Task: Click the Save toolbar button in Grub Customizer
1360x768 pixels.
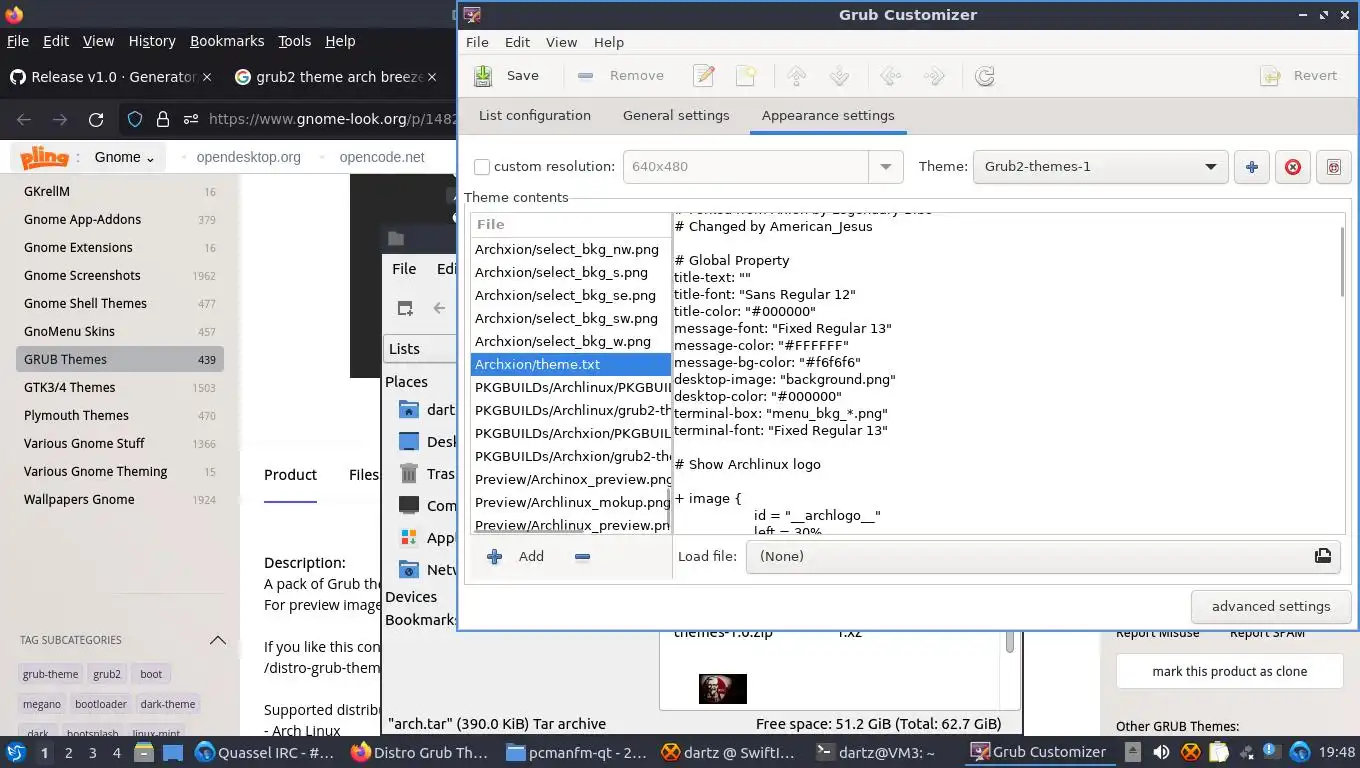Action: (506, 76)
